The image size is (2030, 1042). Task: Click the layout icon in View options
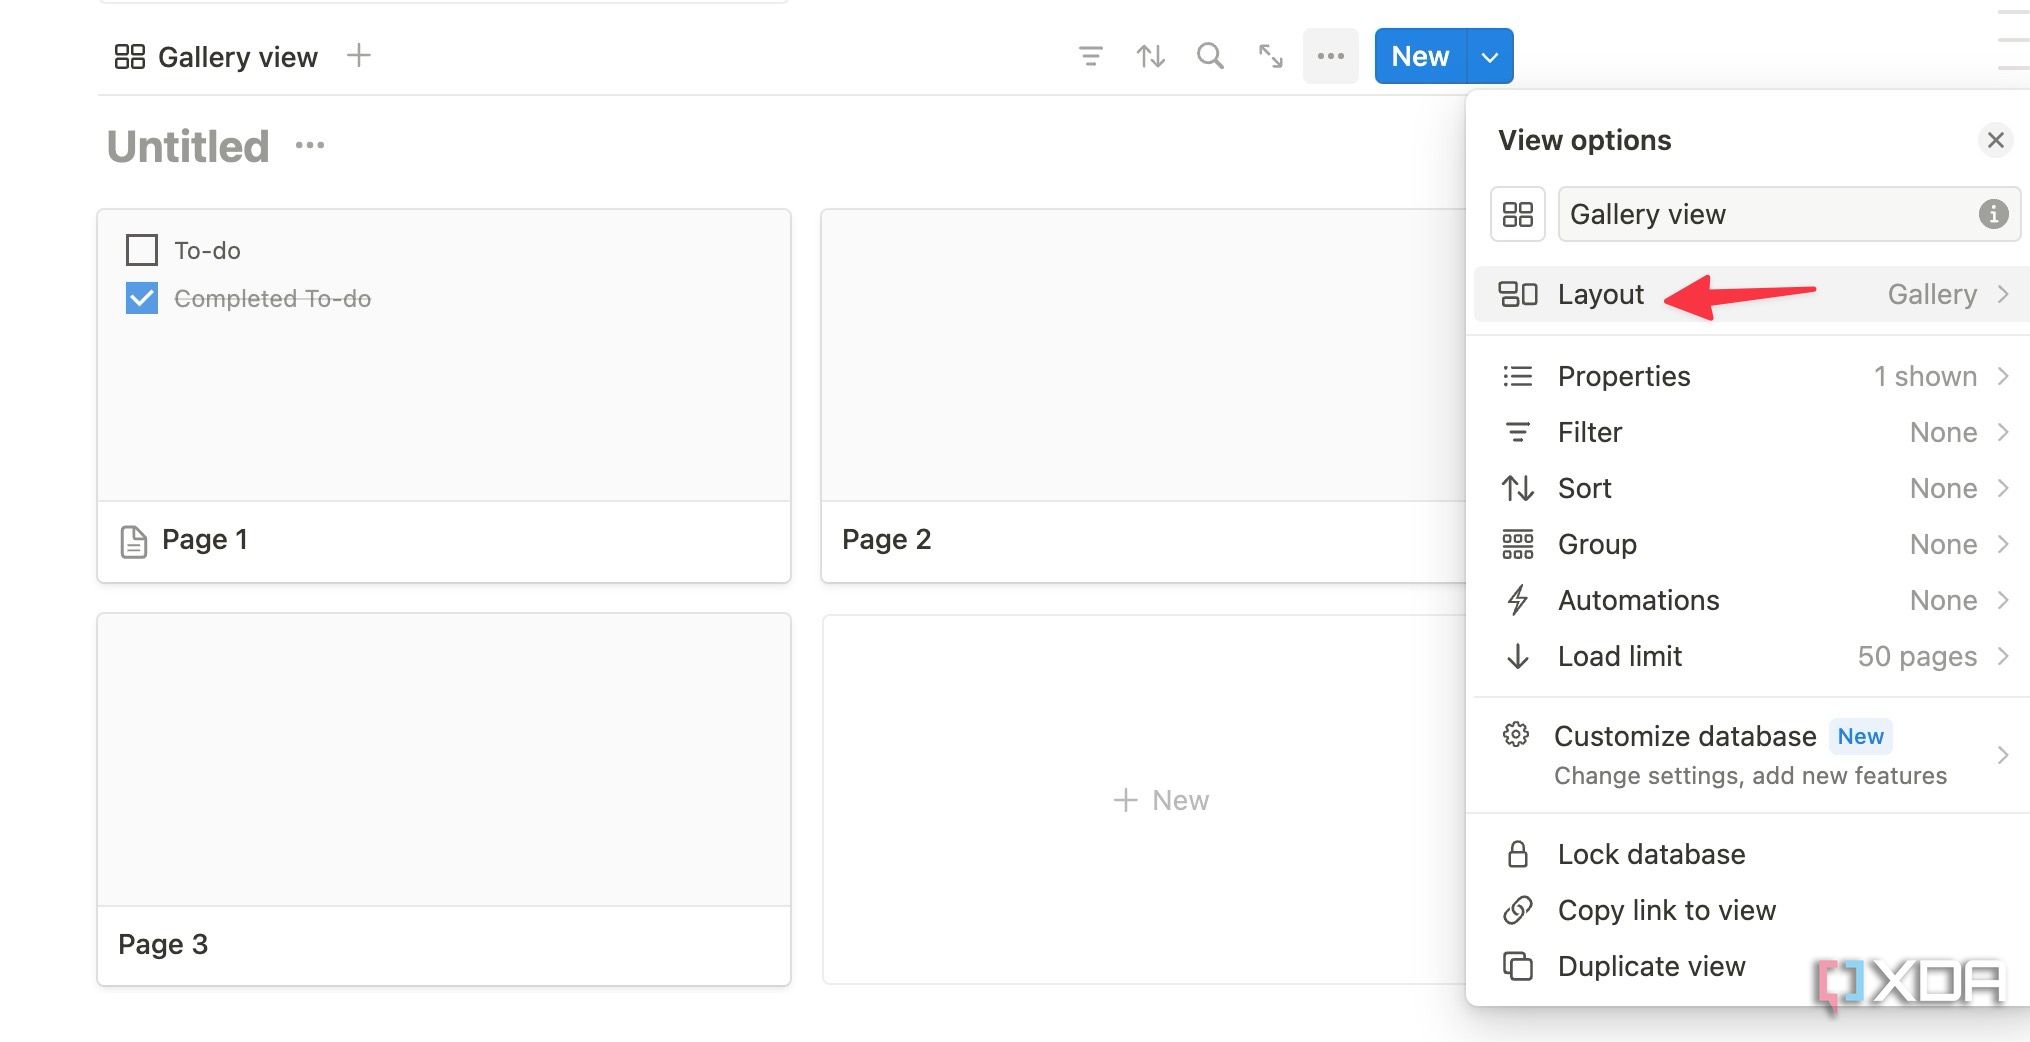point(1518,294)
